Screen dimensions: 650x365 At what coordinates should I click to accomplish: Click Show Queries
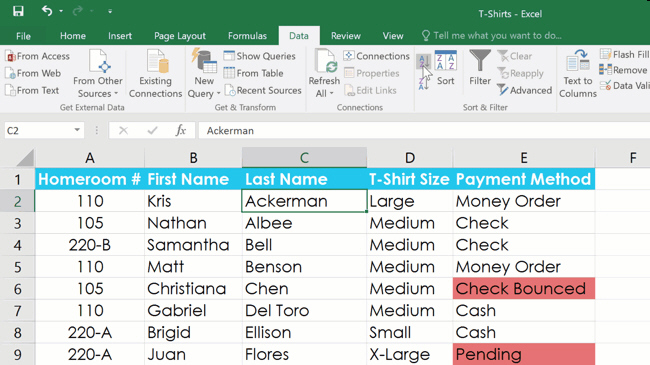tap(260, 56)
